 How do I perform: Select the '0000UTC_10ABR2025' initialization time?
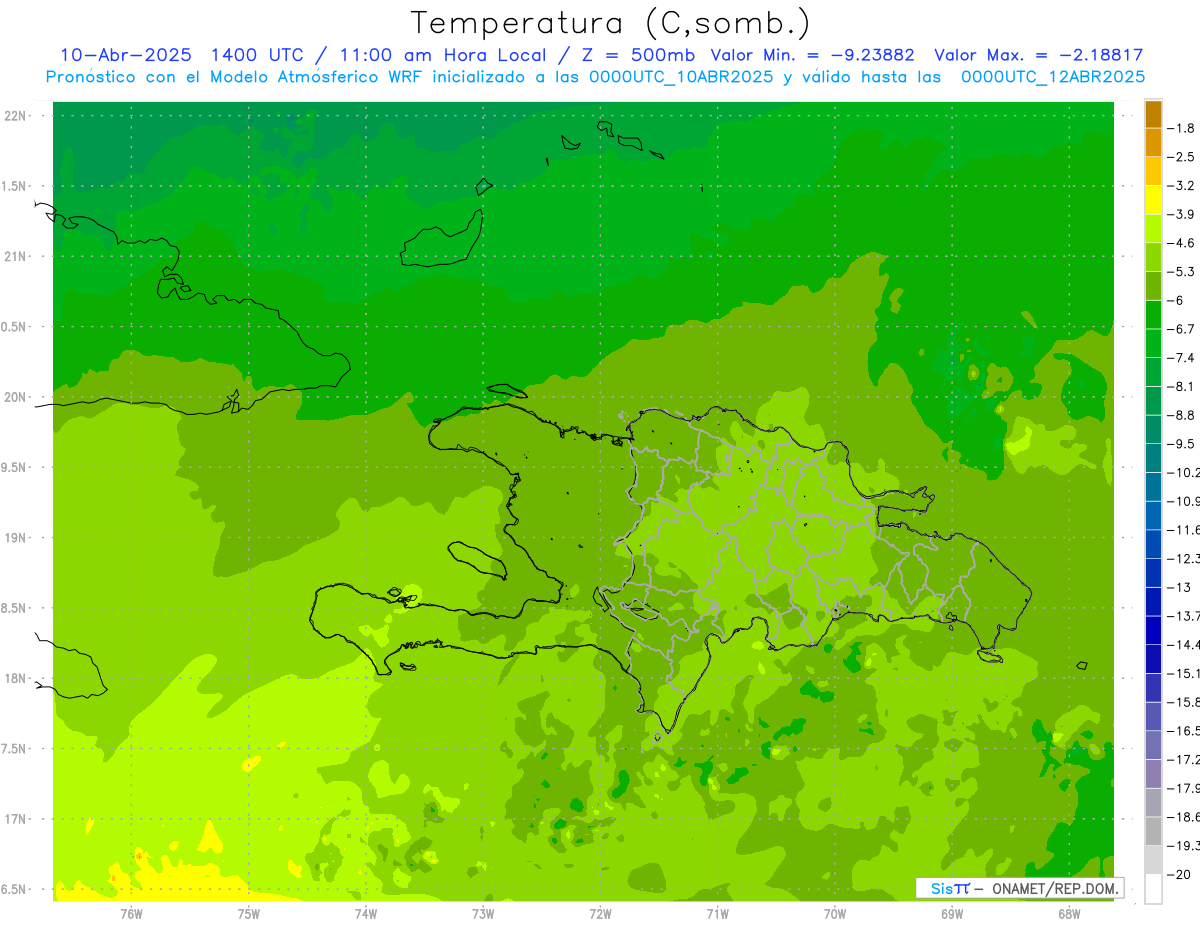tap(682, 77)
